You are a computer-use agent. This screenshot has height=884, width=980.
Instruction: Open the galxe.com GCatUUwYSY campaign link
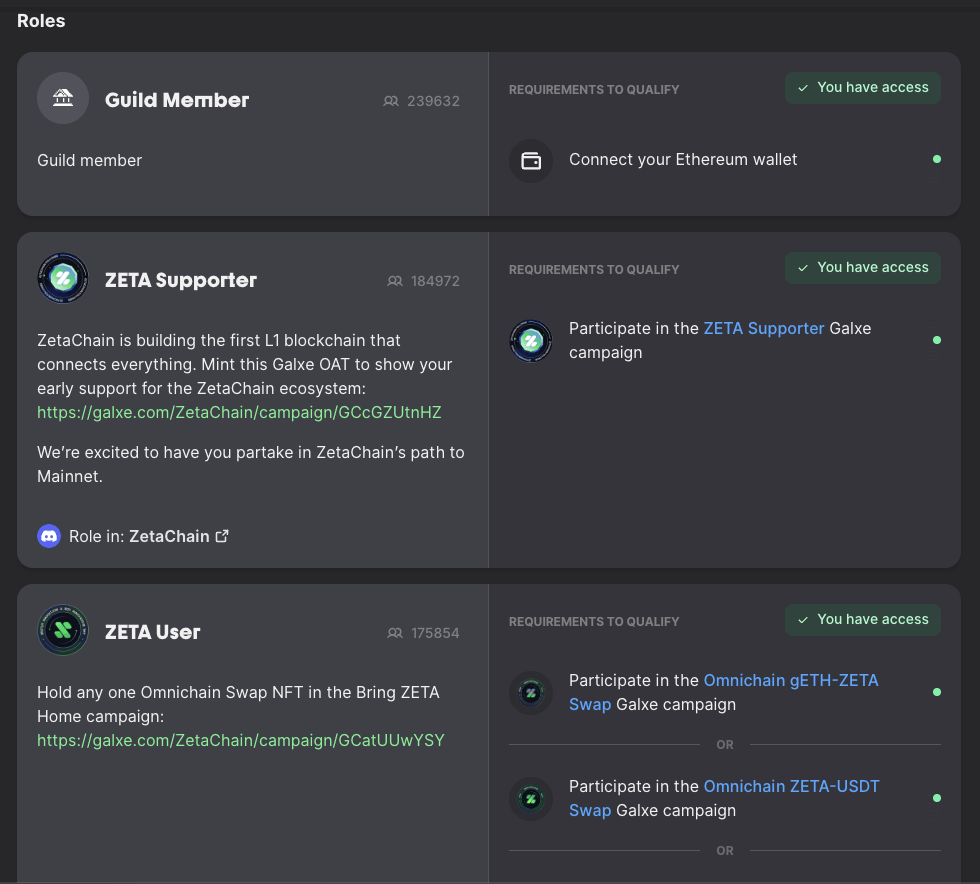[241, 740]
